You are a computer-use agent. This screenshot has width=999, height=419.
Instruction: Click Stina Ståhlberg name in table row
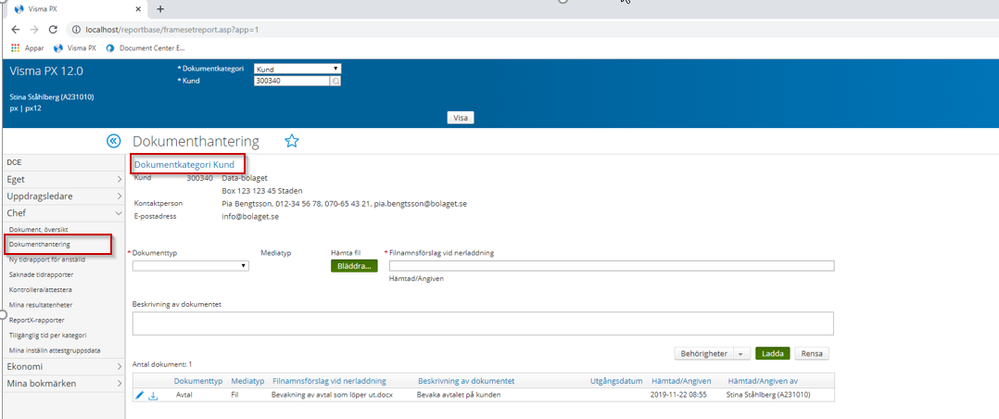tap(768, 395)
